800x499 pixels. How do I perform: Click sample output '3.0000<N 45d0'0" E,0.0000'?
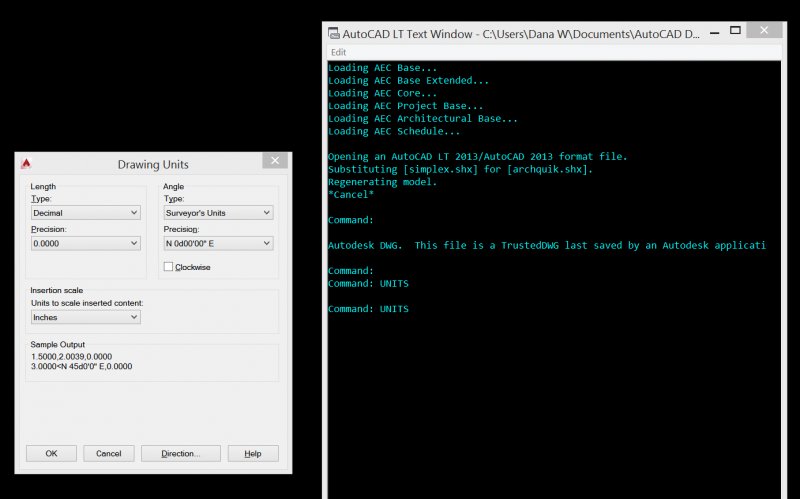click(82, 366)
